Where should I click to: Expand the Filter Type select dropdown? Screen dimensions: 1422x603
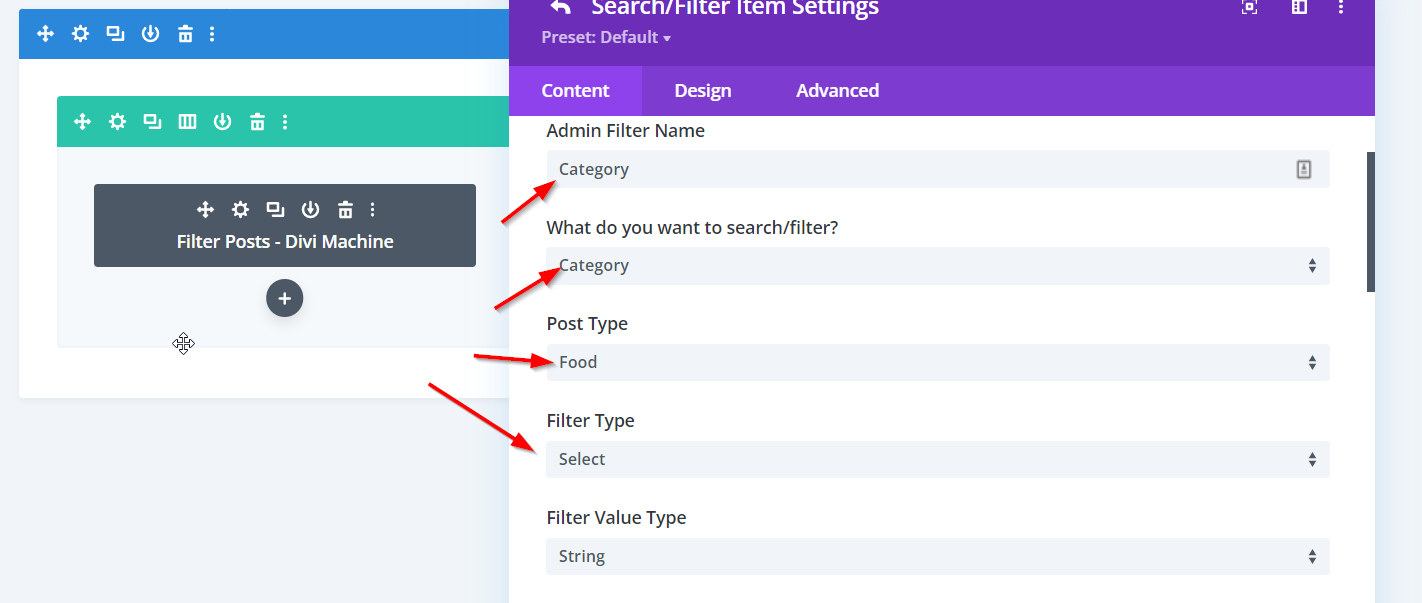tap(937, 460)
